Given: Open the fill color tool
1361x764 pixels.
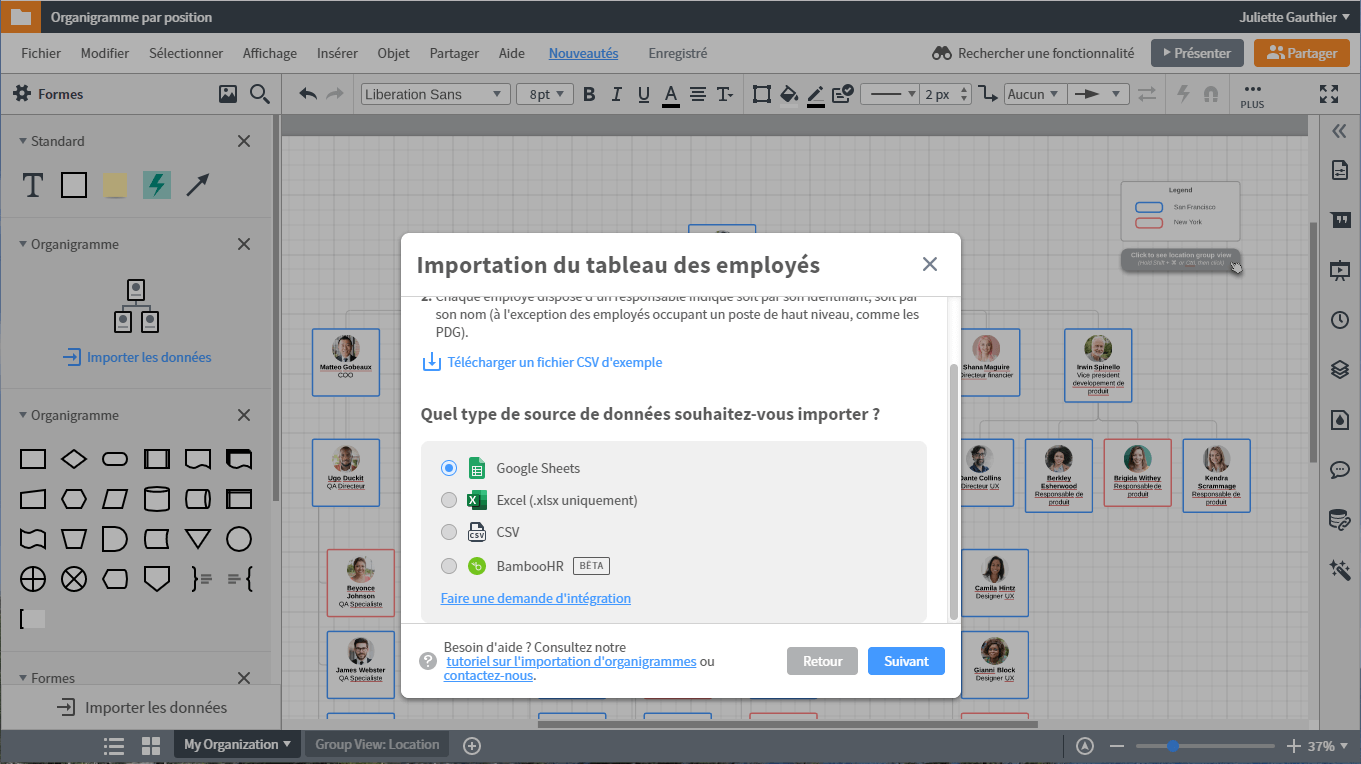Looking at the screenshot, I should click(x=789, y=93).
